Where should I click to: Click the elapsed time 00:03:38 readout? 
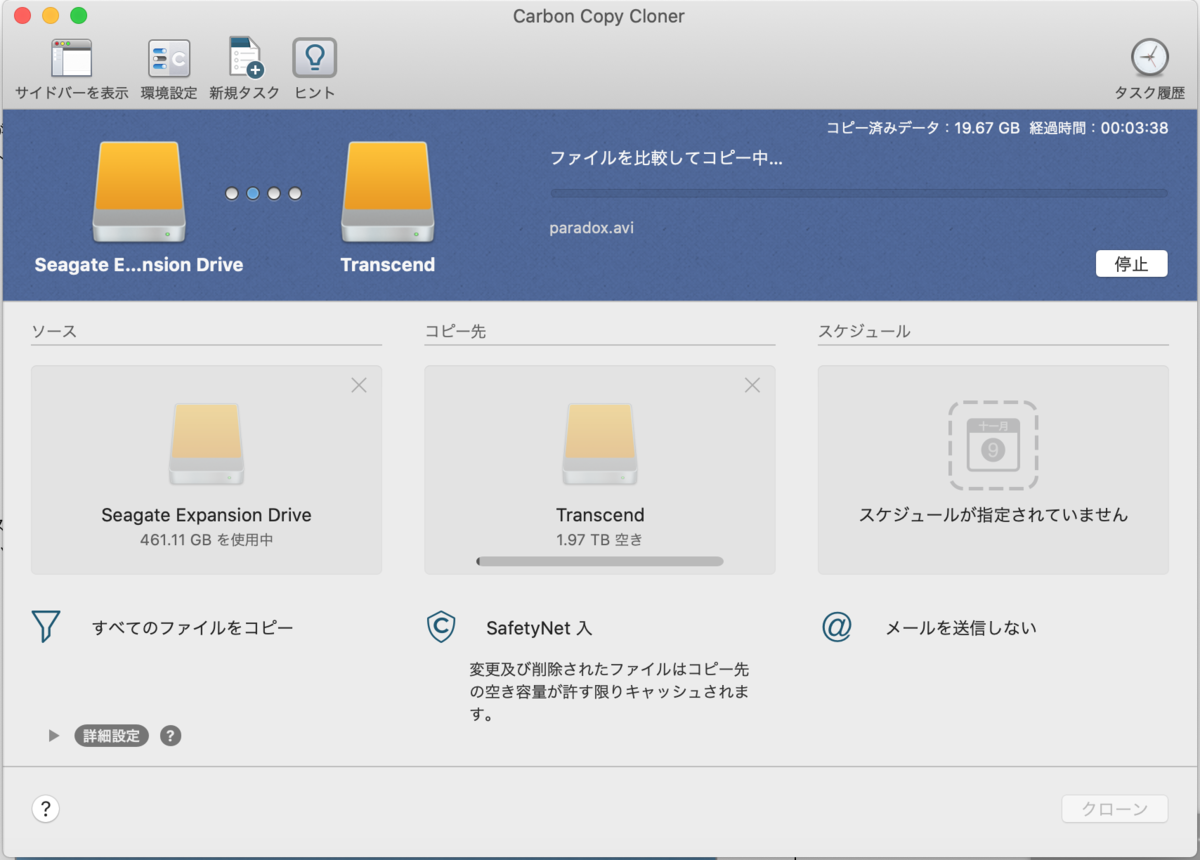1099,128
